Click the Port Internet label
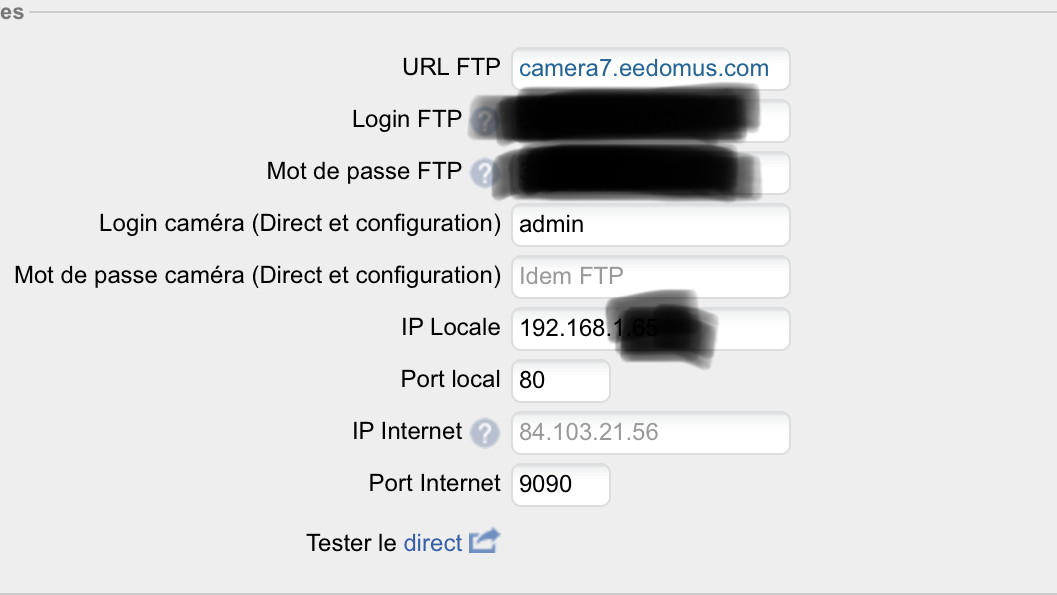Image resolution: width=1057 pixels, height=595 pixels. coord(435,483)
